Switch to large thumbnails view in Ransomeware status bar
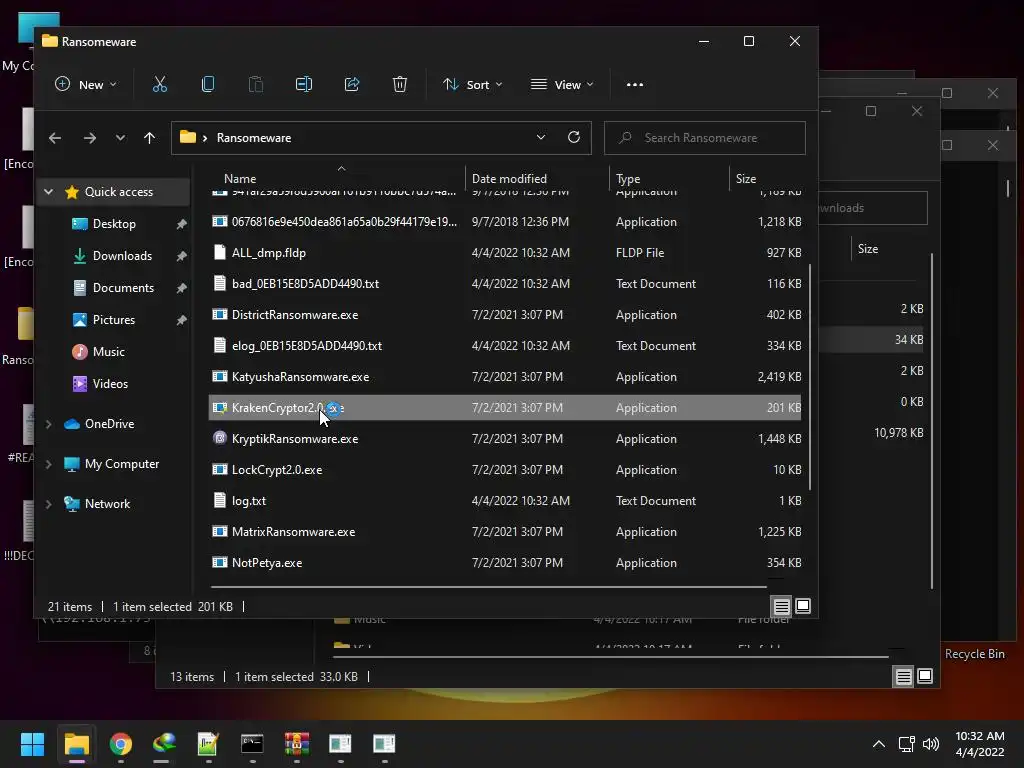This screenshot has height=768, width=1024. click(803, 607)
